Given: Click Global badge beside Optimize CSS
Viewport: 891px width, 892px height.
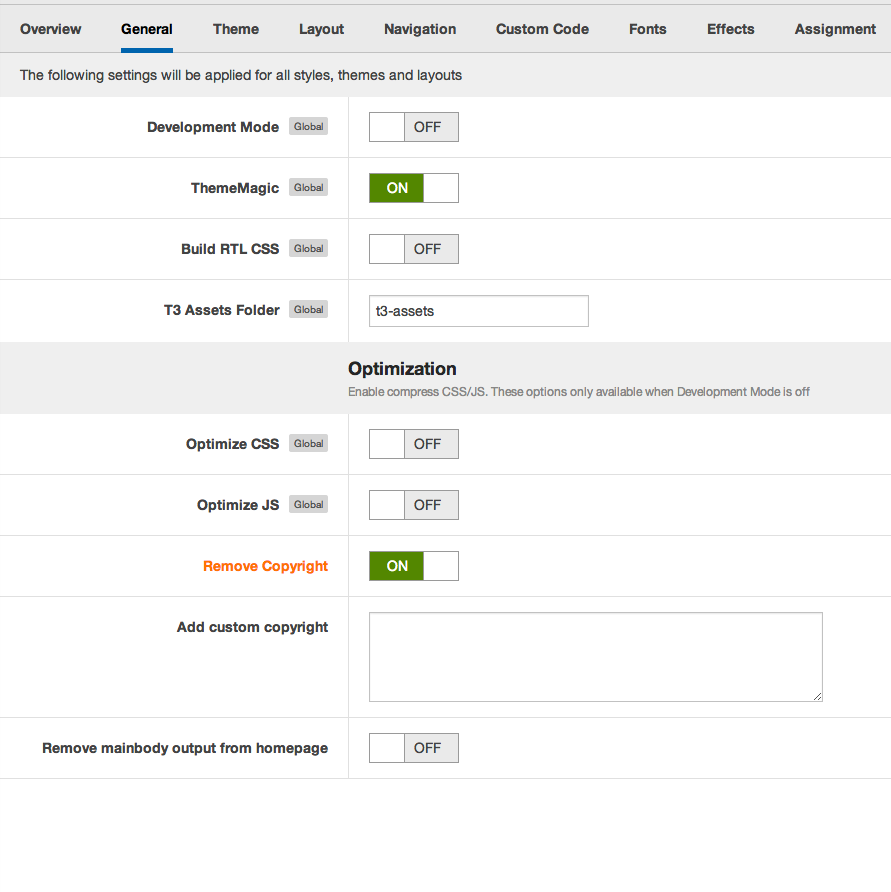Looking at the screenshot, I should [x=308, y=443].
